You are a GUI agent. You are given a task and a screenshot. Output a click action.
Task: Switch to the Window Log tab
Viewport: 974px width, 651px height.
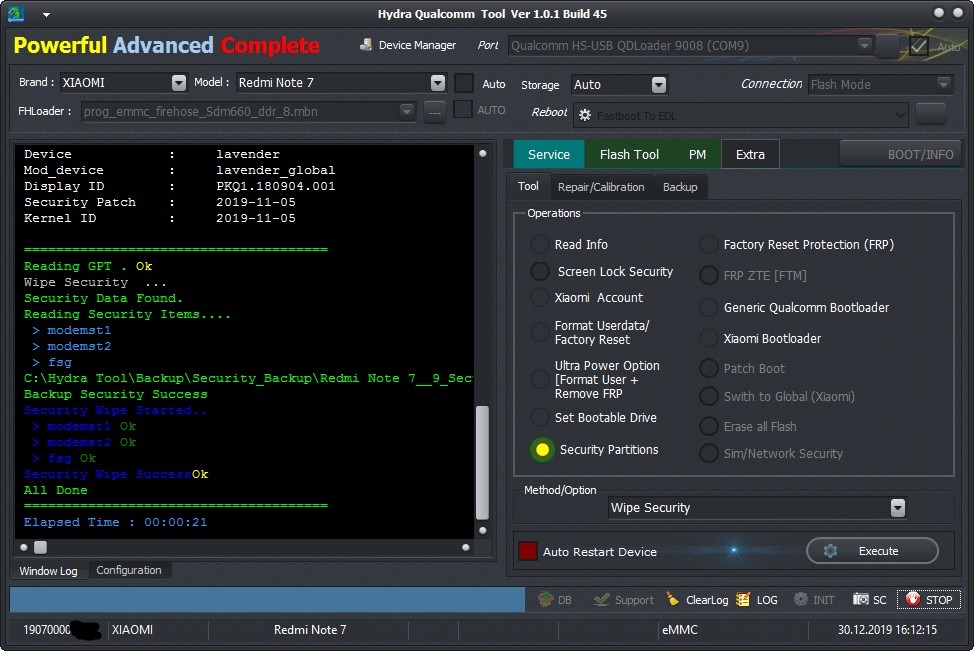point(48,571)
